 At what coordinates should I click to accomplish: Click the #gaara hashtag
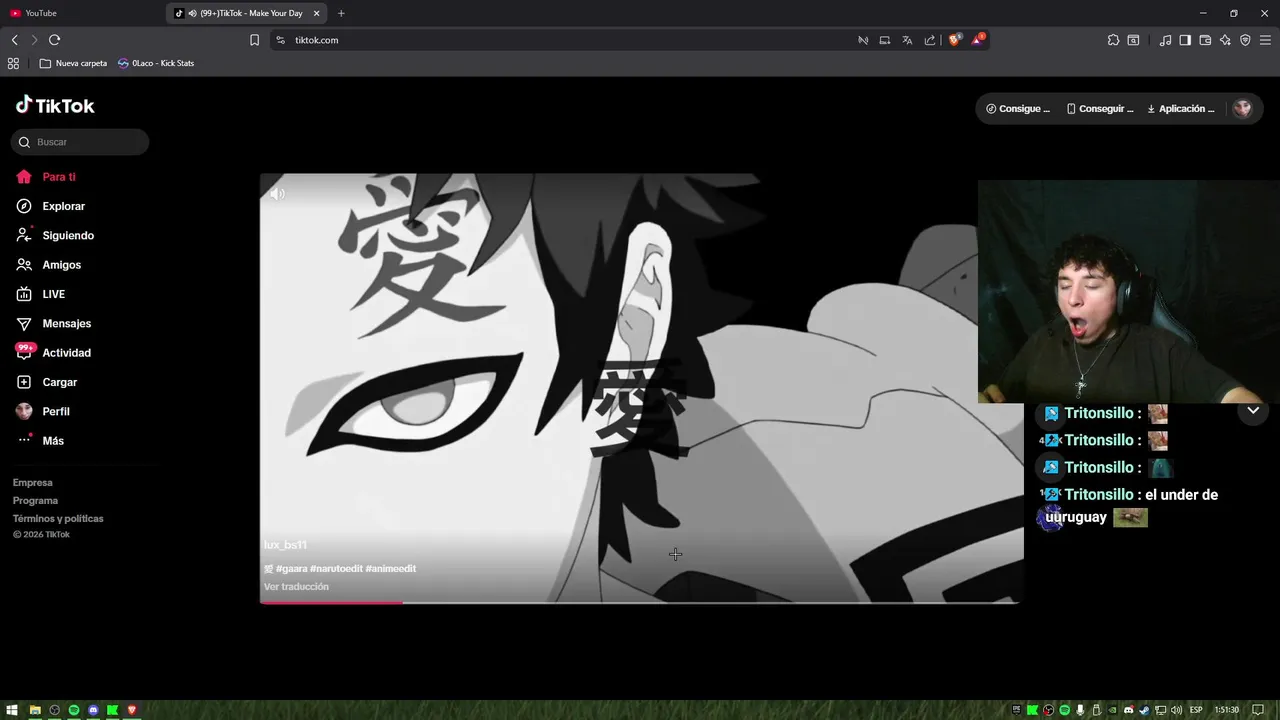(291, 569)
